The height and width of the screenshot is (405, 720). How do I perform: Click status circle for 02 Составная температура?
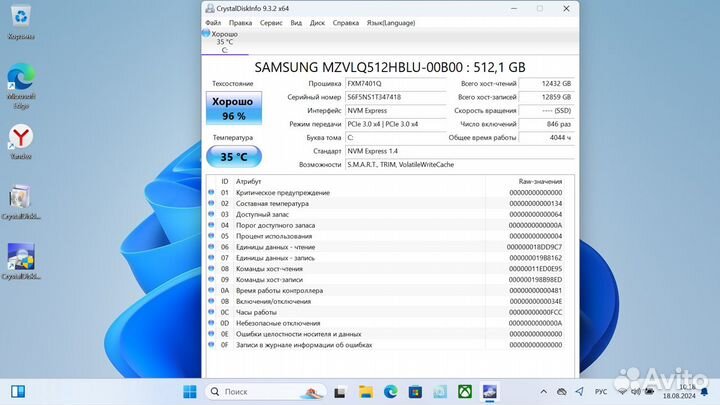pyautogui.click(x=211, y=203)
